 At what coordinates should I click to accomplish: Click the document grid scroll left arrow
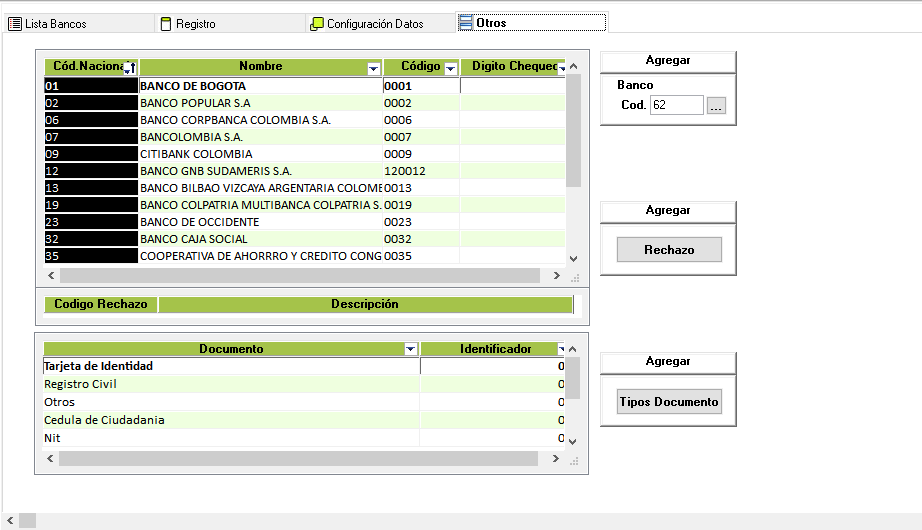(x=50, y=458)
